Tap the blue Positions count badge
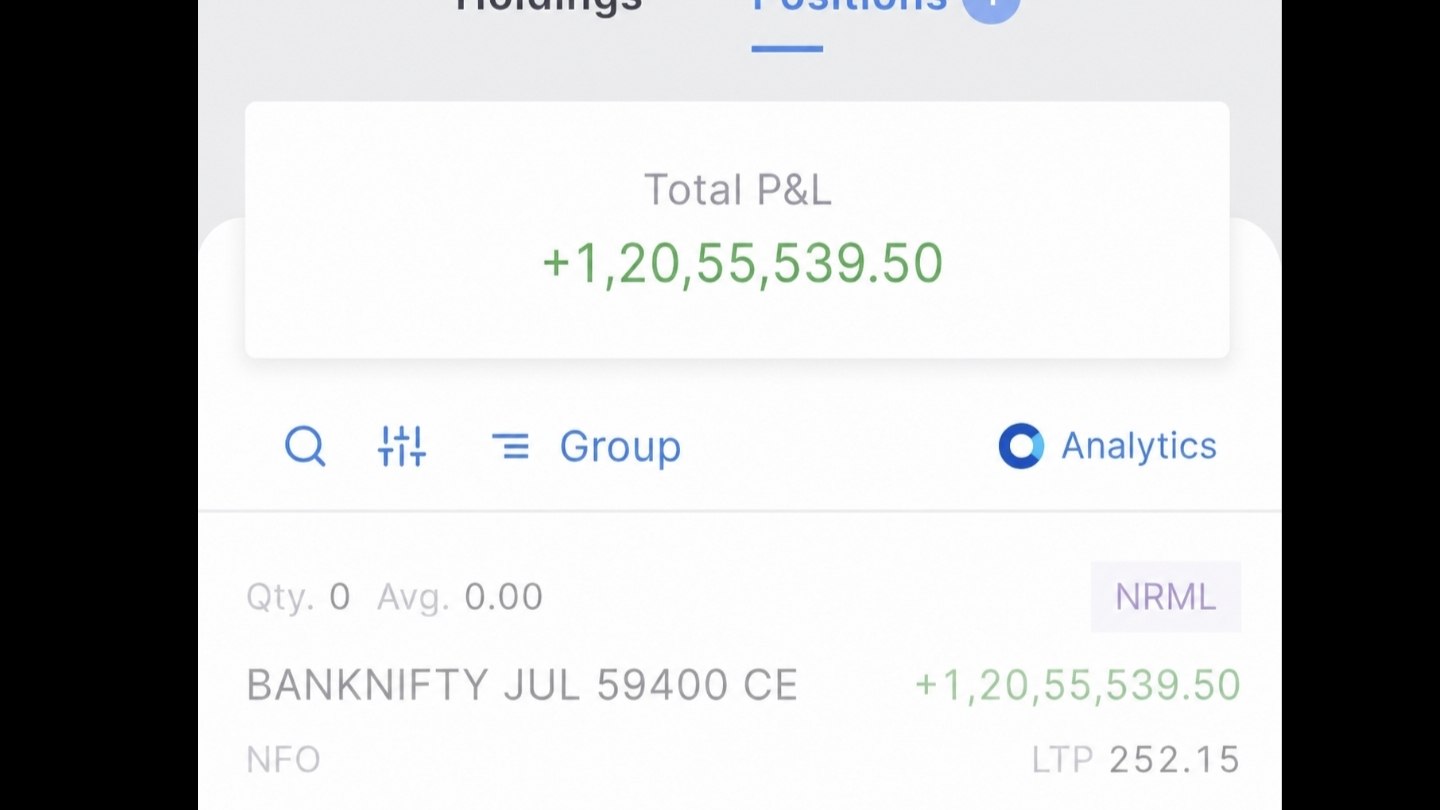Viewport: 1440px width, 810px height. (991, 6)
